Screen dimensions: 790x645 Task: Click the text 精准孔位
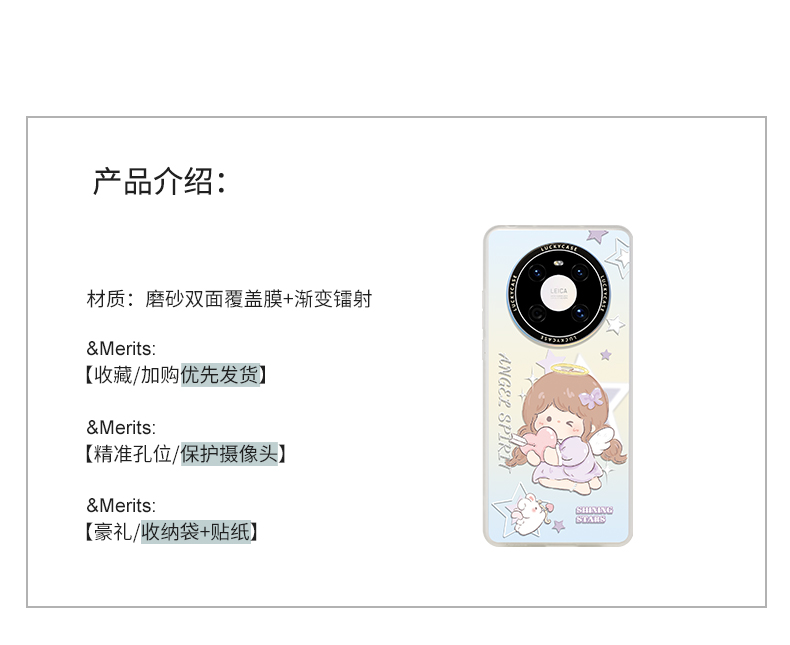pos(133,454)
